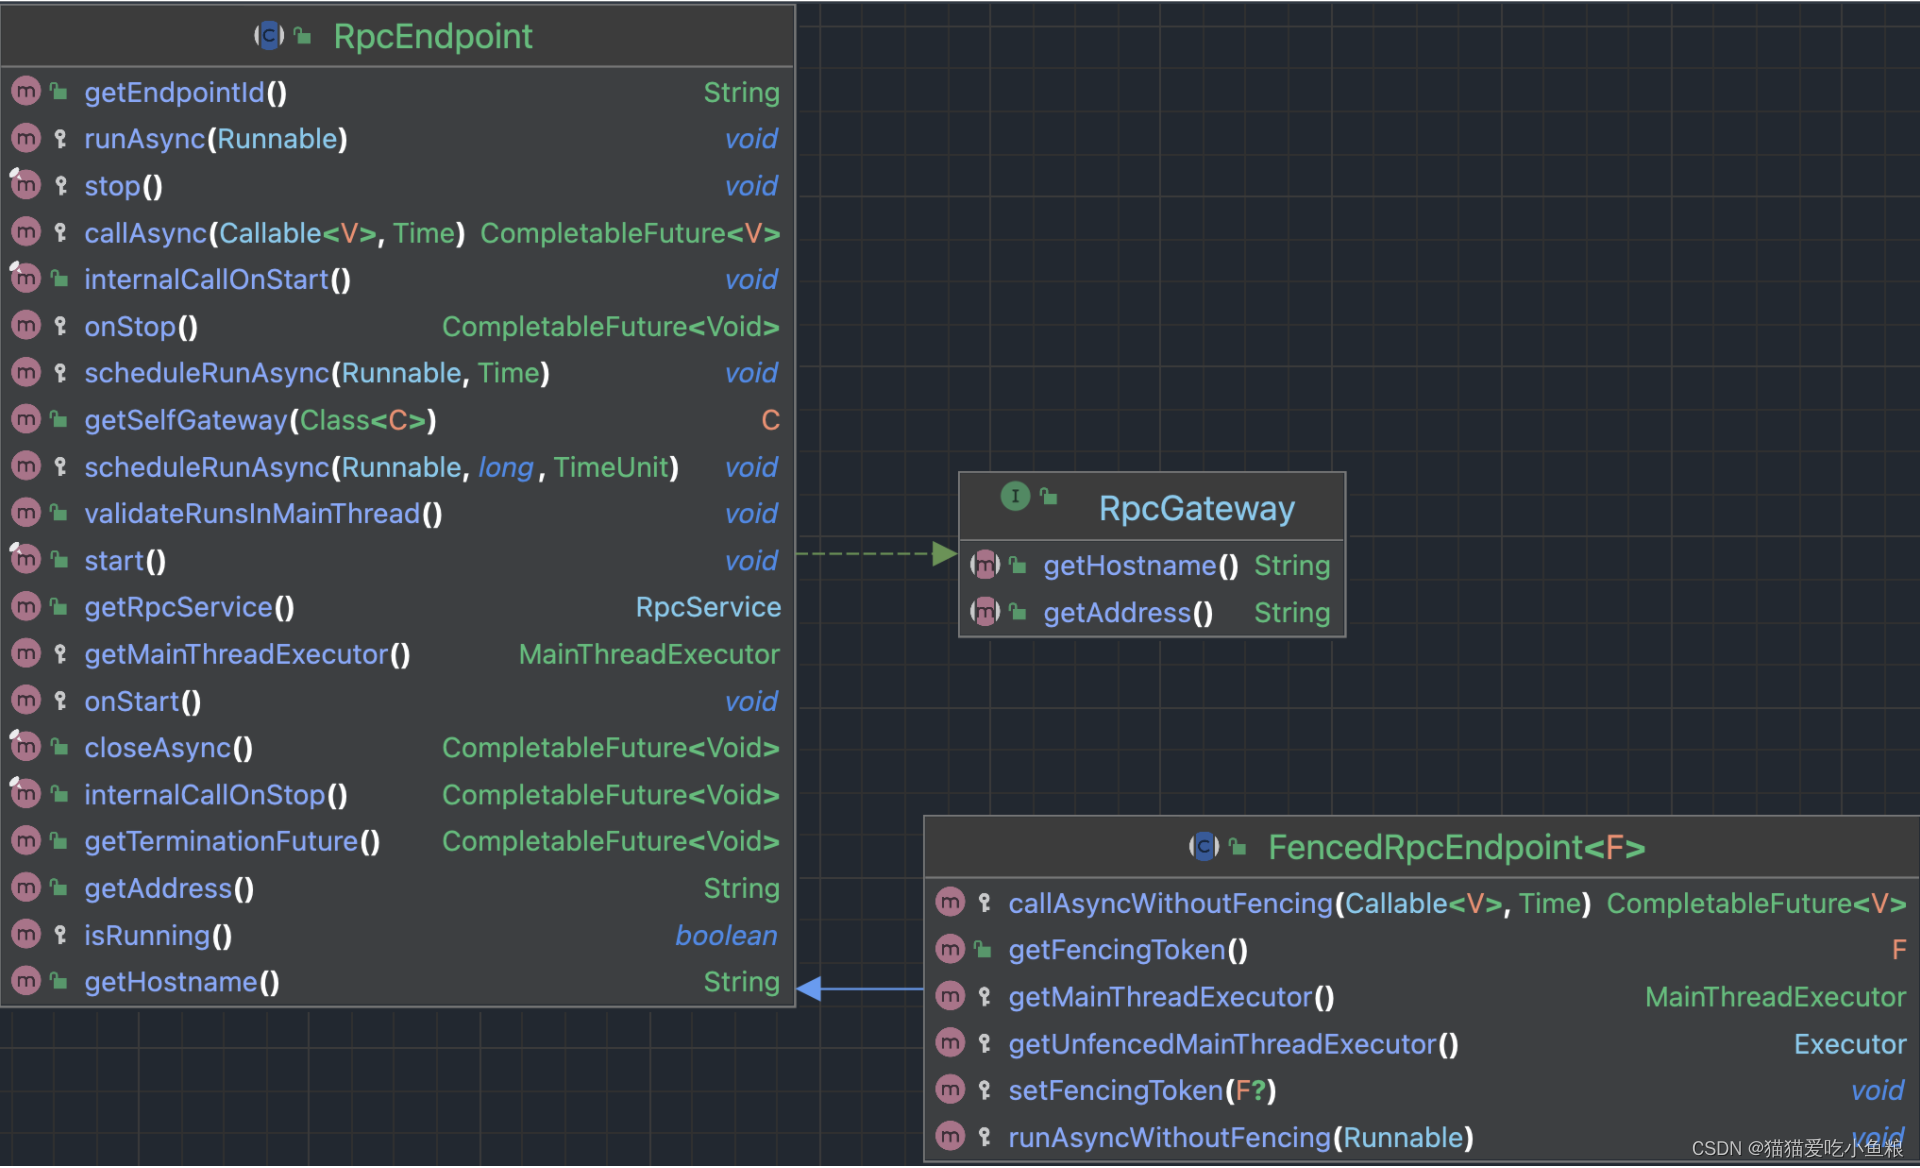Select getAddress() in RpcGateway

point(1128,612)
